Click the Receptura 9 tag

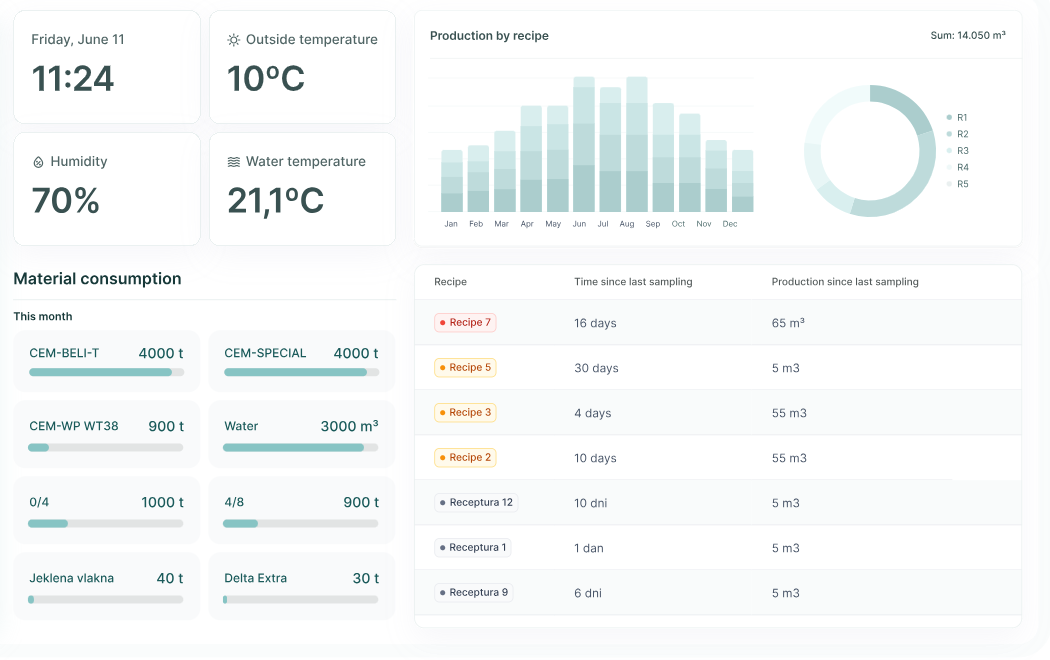473,593
